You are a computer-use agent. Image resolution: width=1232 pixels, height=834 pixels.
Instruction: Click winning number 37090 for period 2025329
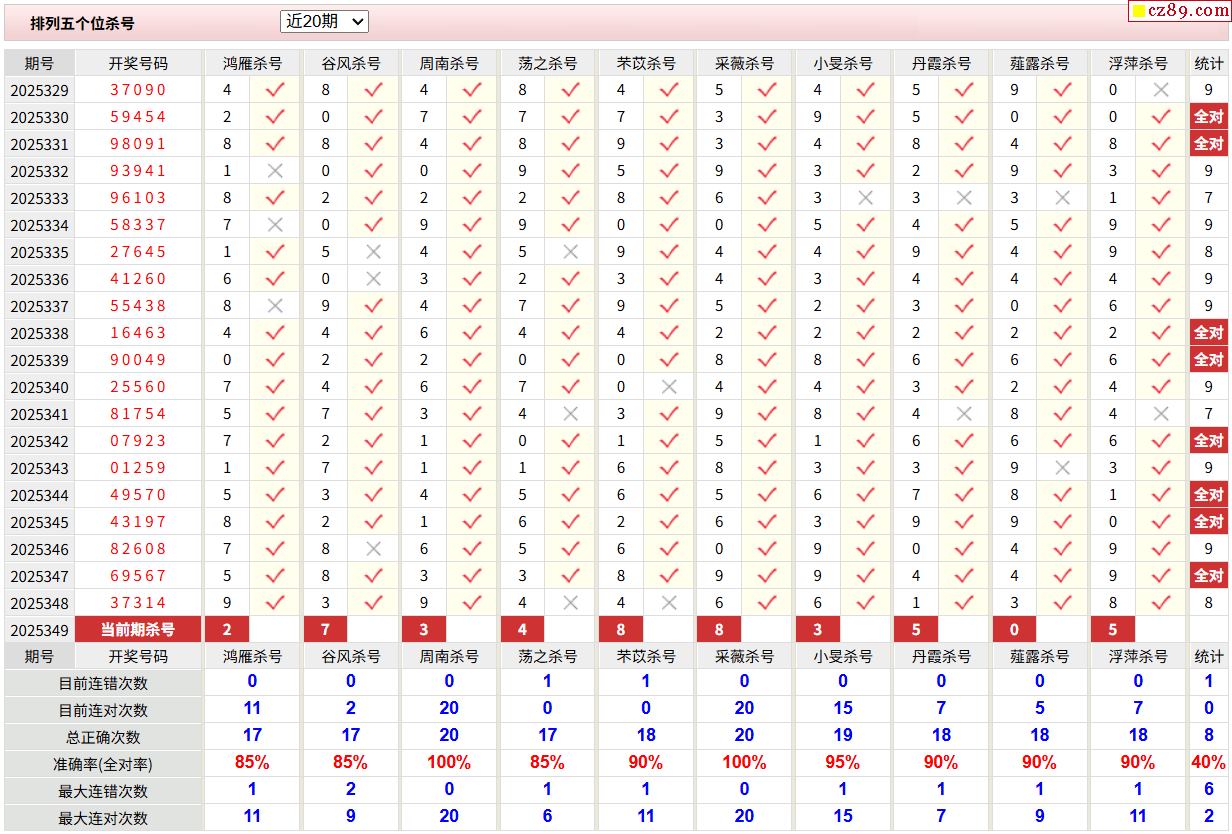coord(138,90)
